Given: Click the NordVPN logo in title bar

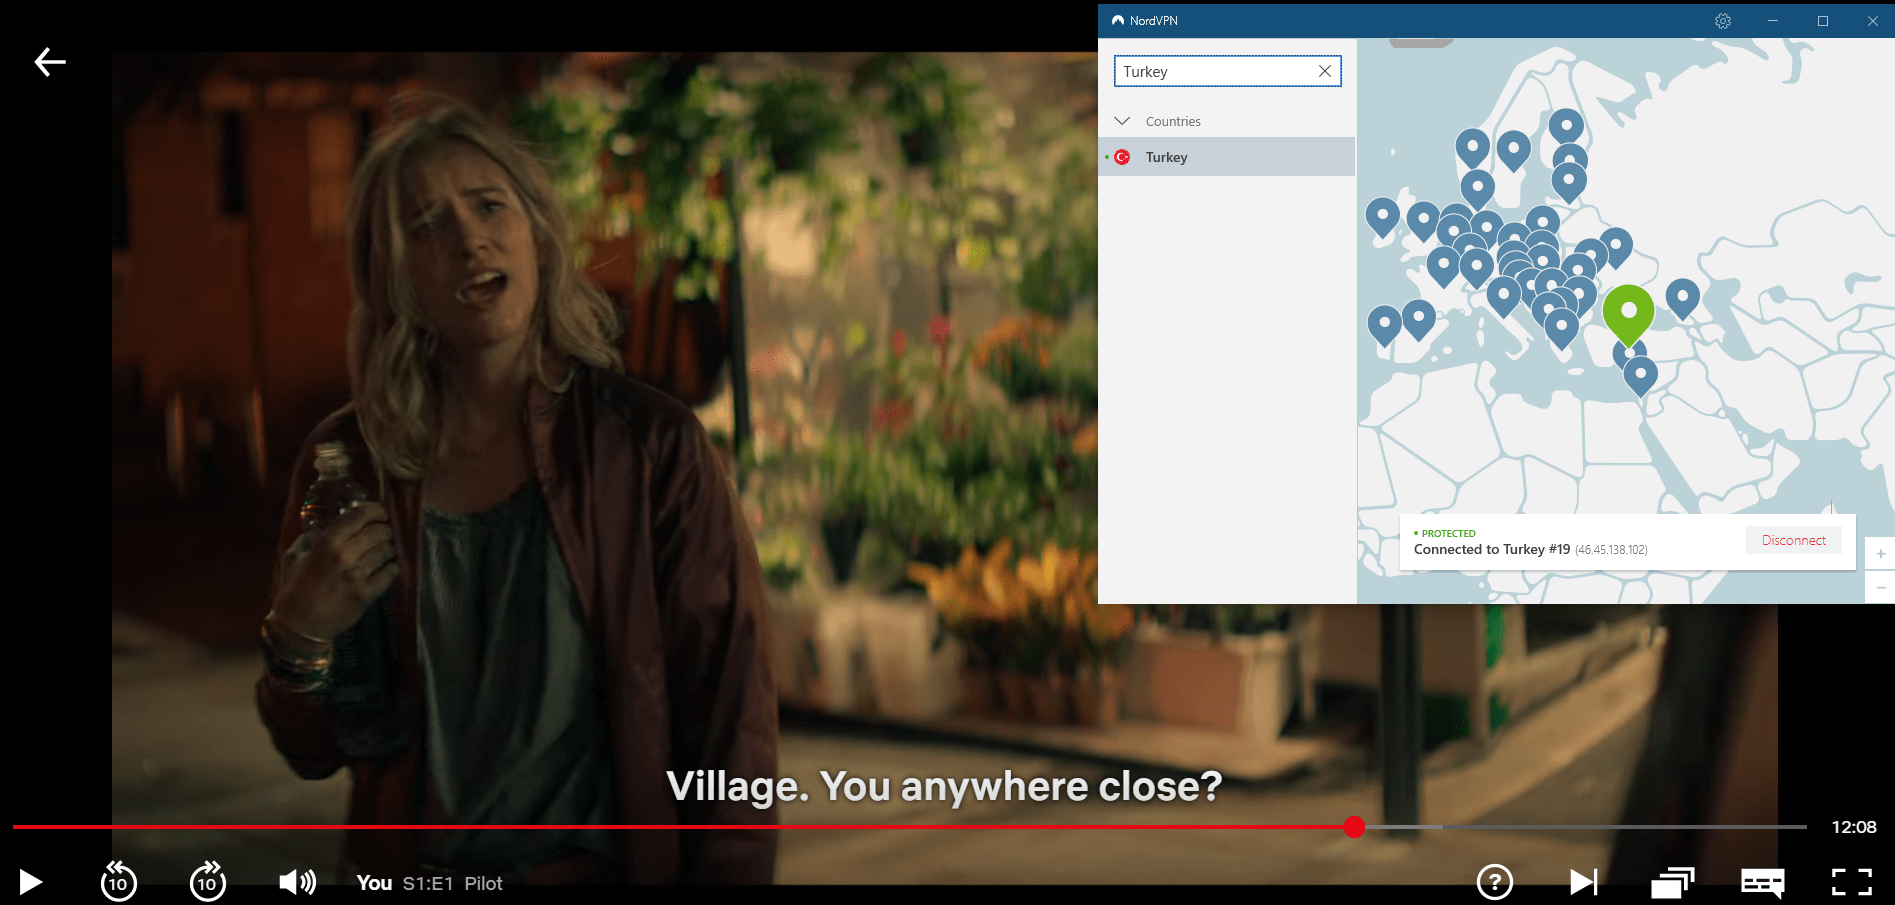Looking at the screenshot, I should 1118,20.
